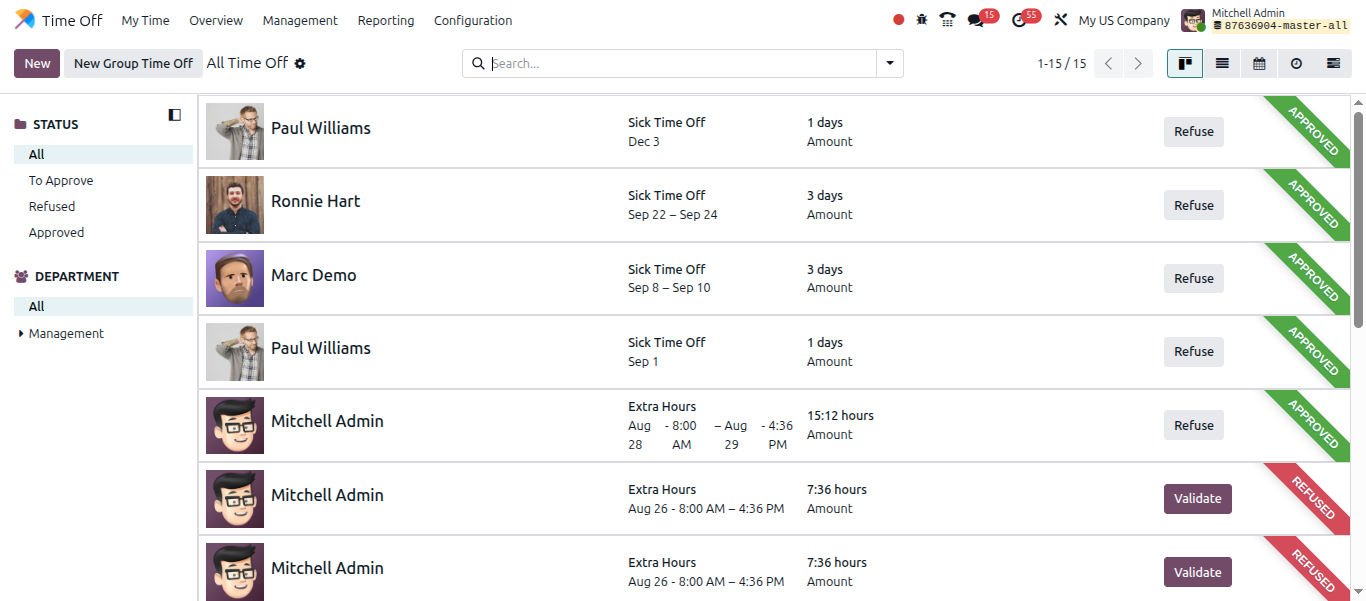Open the My Time menu

[x=145, y=20]
